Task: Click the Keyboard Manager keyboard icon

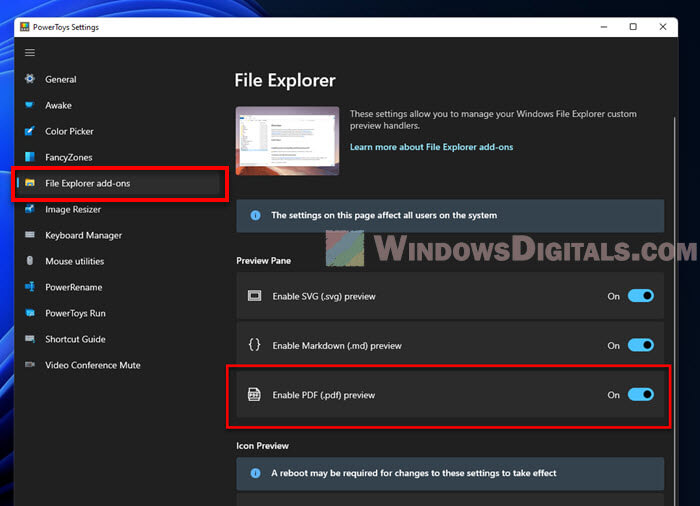Action: click(30, 235)
